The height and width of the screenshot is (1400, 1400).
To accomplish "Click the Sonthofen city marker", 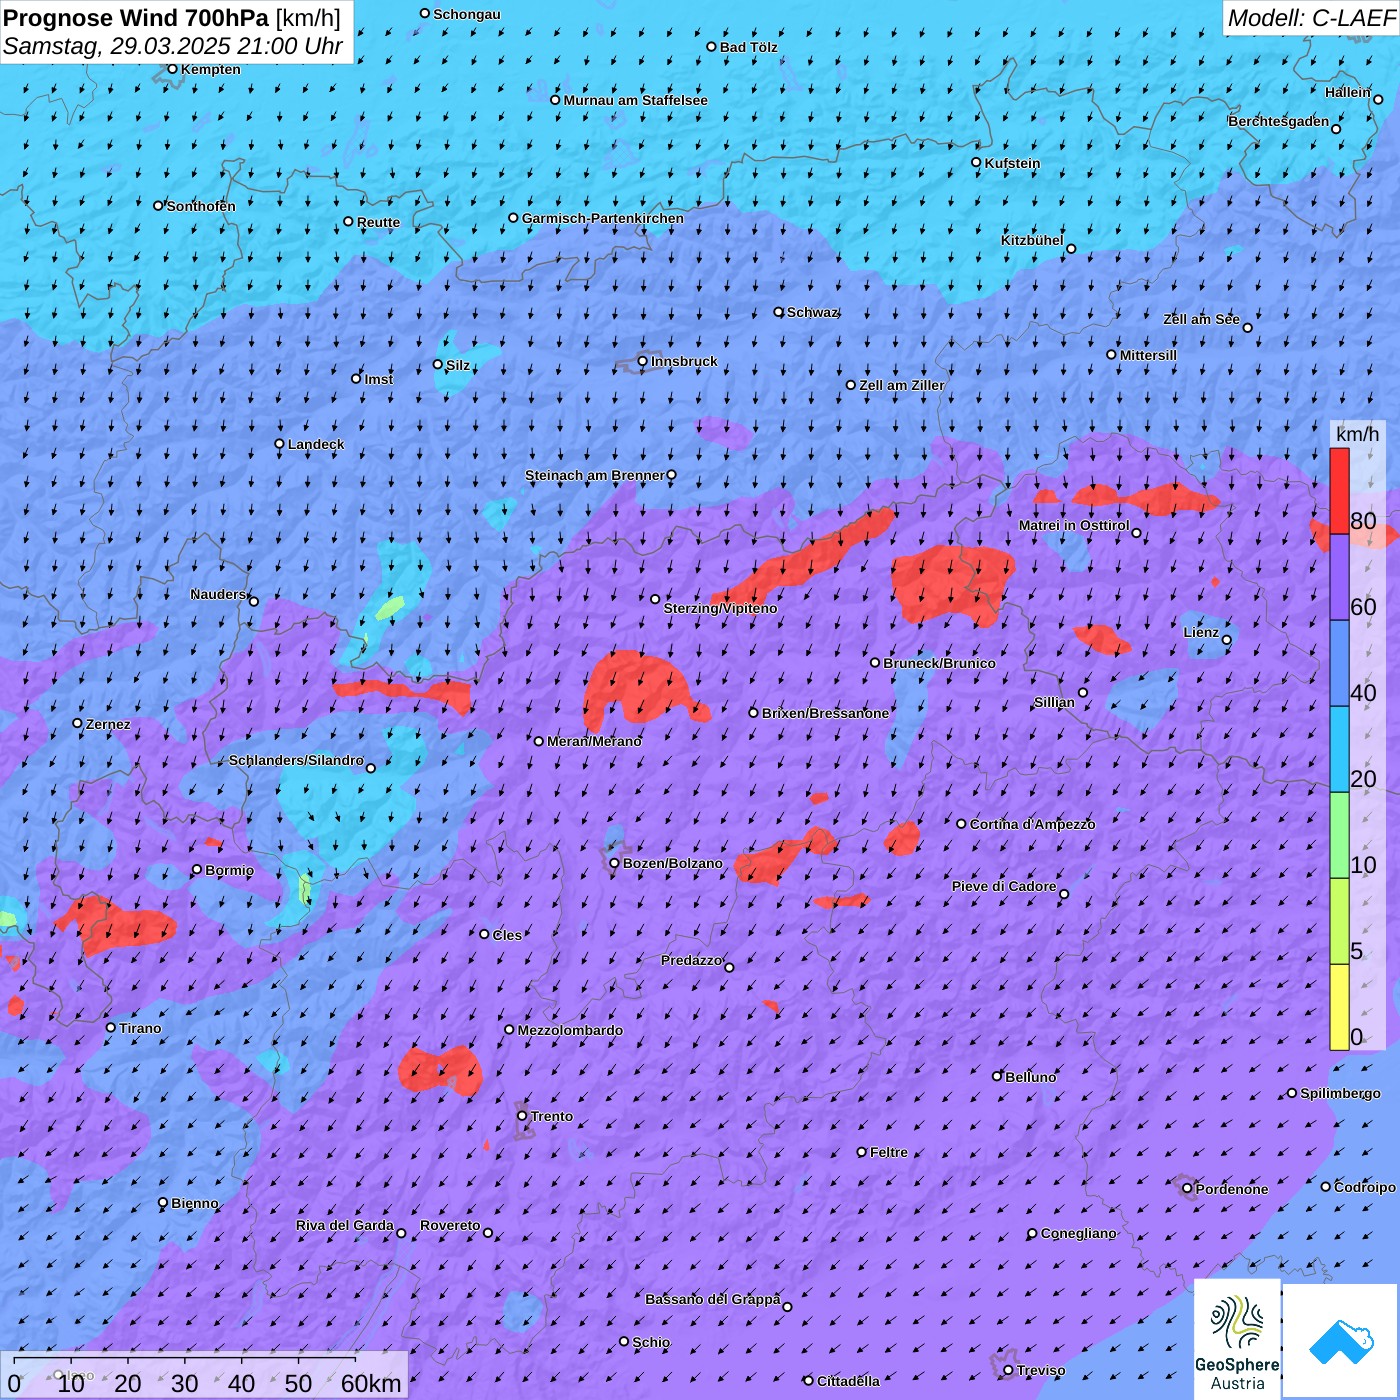I will 158,205.
